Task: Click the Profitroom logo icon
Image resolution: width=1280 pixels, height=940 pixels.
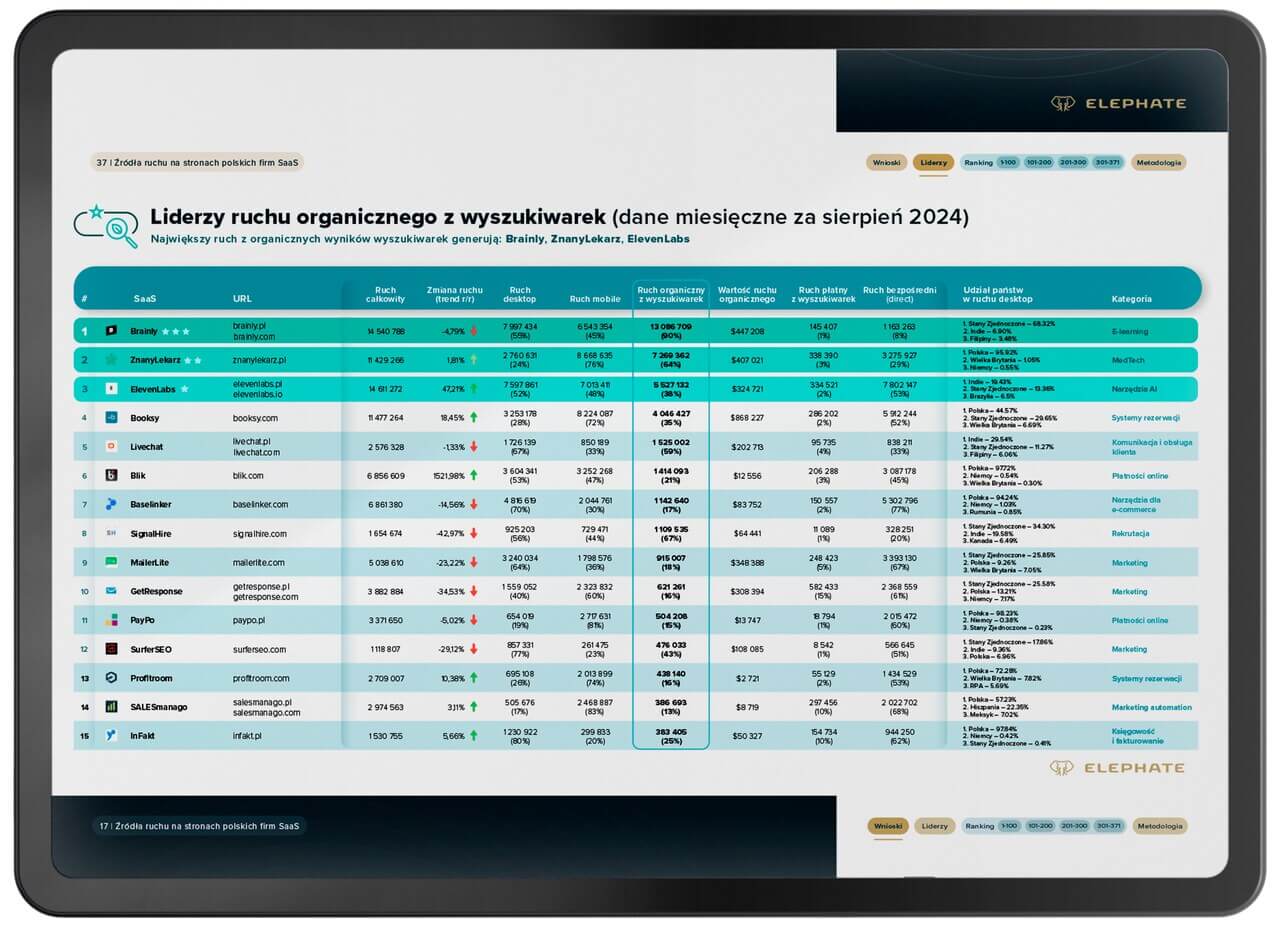Action: point(112,678)
